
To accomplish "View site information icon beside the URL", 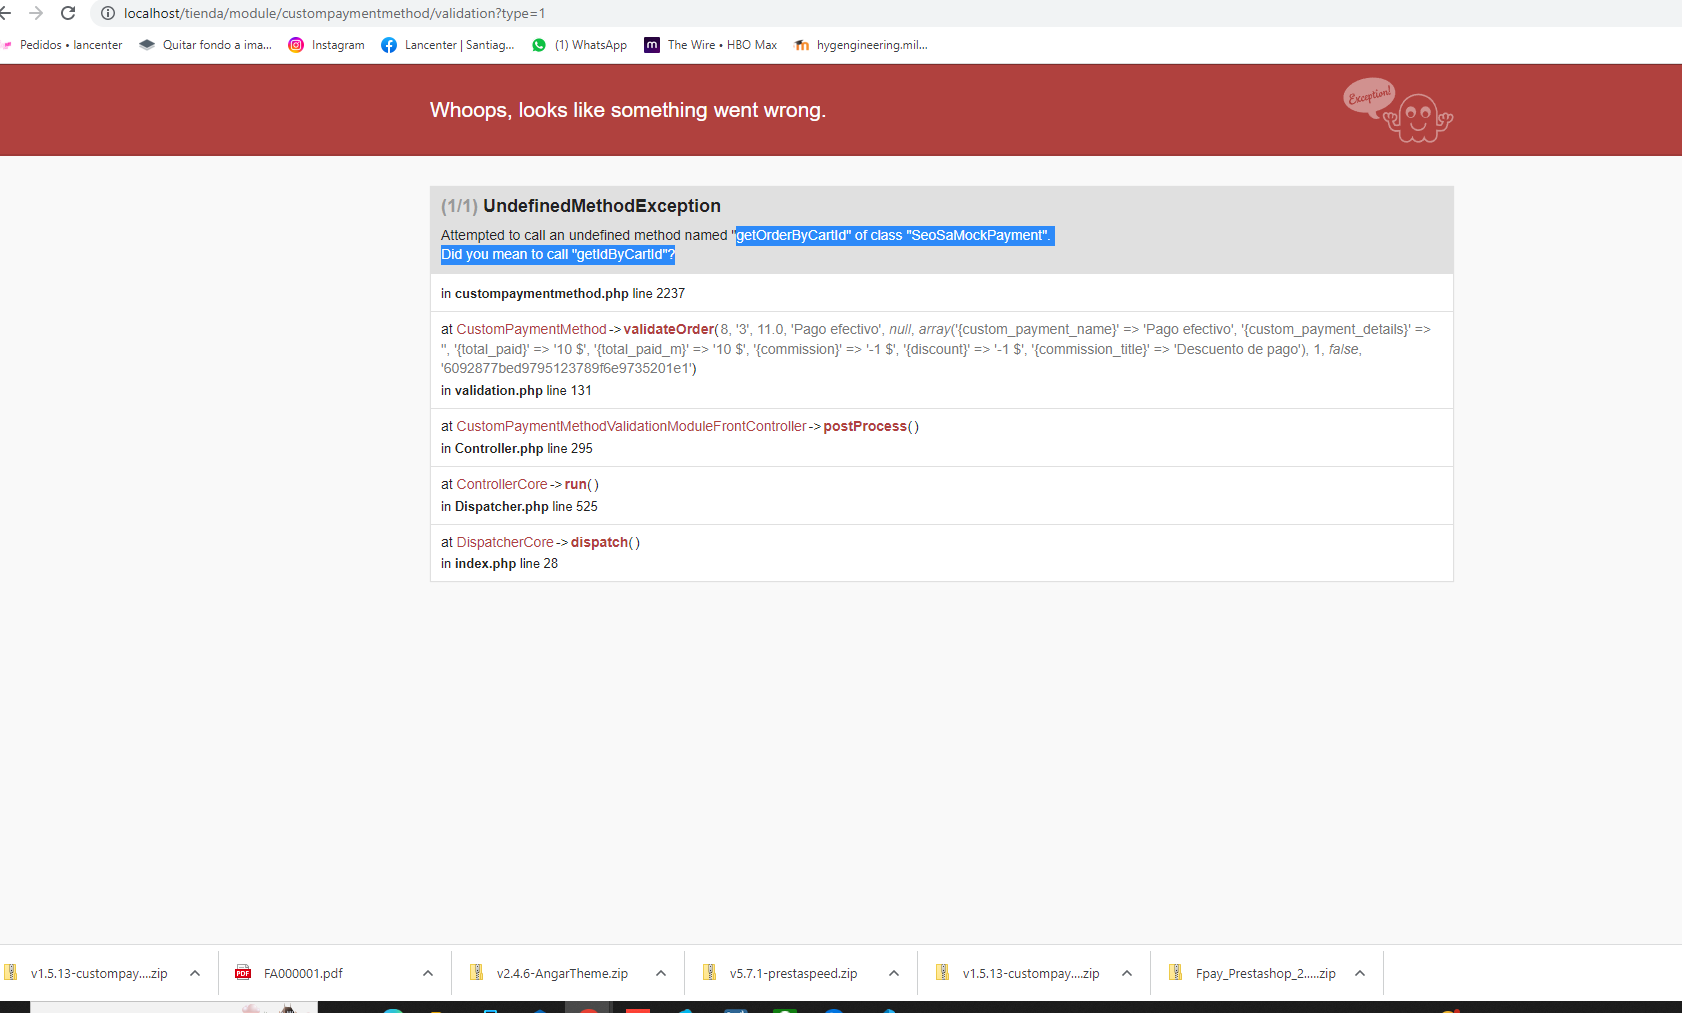I will [x=108, y=13].
